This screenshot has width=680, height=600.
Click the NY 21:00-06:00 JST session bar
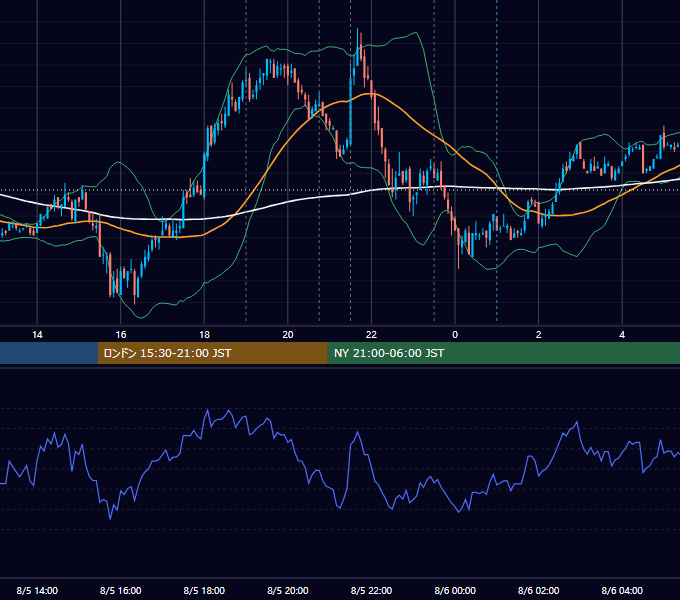point(503,353)
